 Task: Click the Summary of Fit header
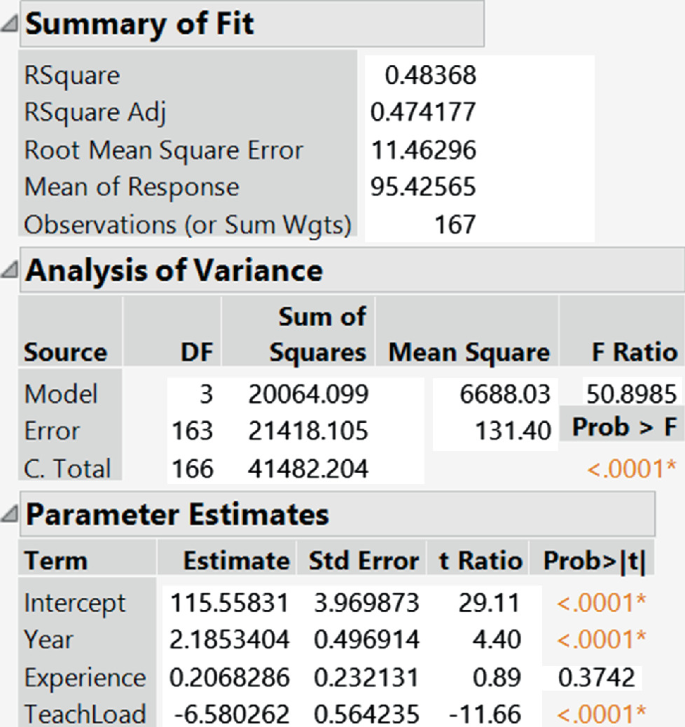pos(252,23)
